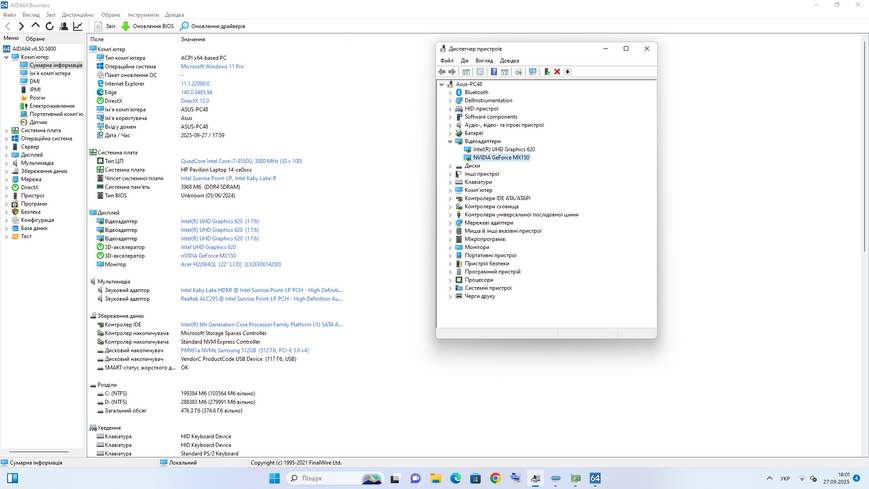Click scan for hardware changes monitor icon
Image resolution: width=869 pixels, height=489 pixels.
533,72
